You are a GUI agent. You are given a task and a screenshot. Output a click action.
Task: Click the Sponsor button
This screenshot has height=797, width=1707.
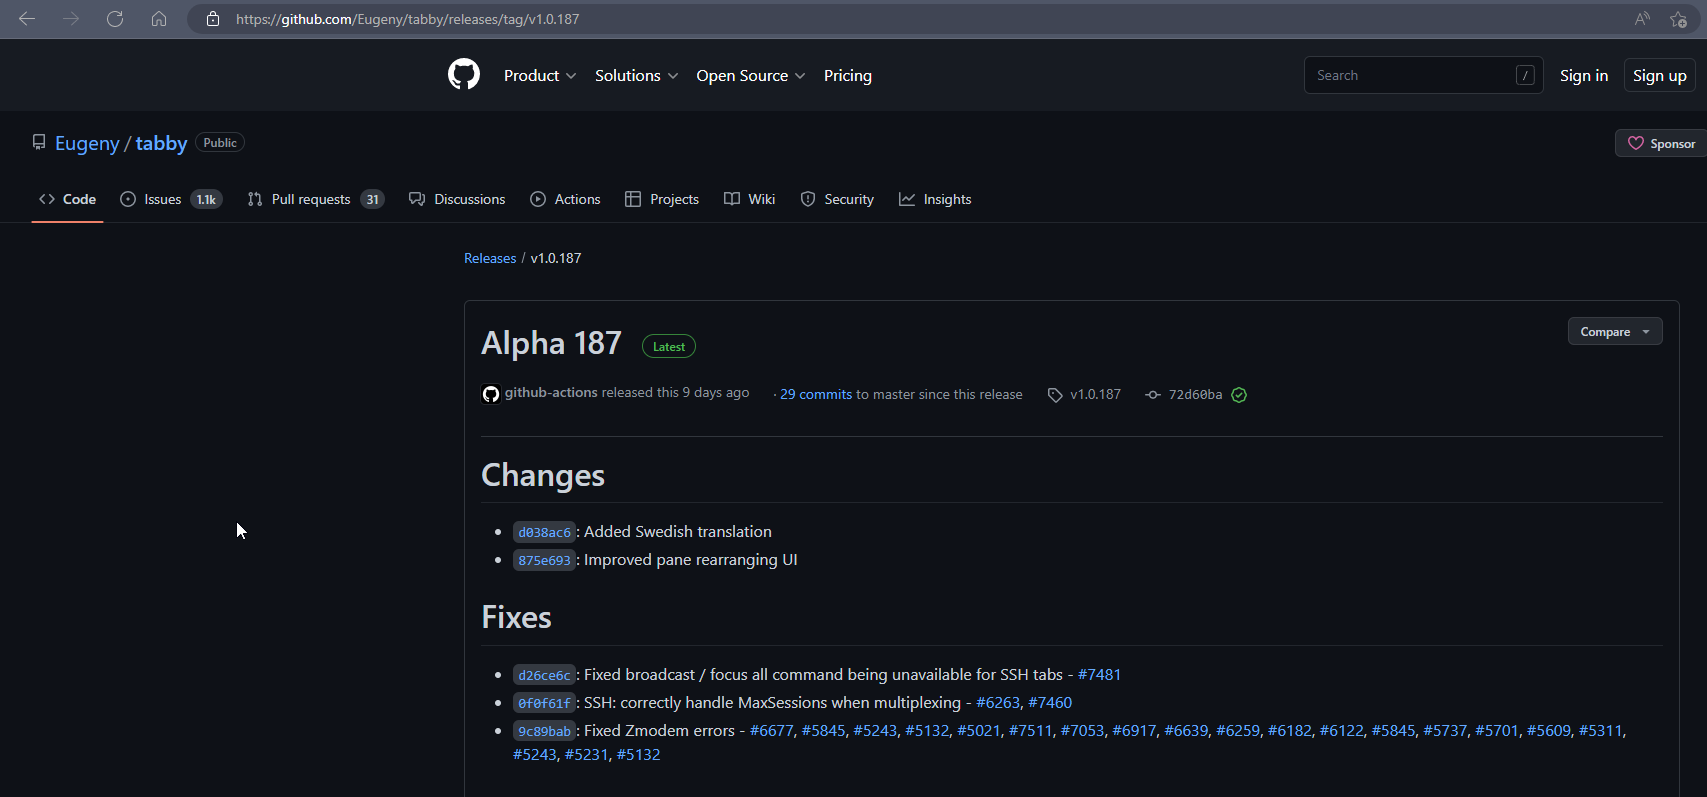[x=1661, y=143]
